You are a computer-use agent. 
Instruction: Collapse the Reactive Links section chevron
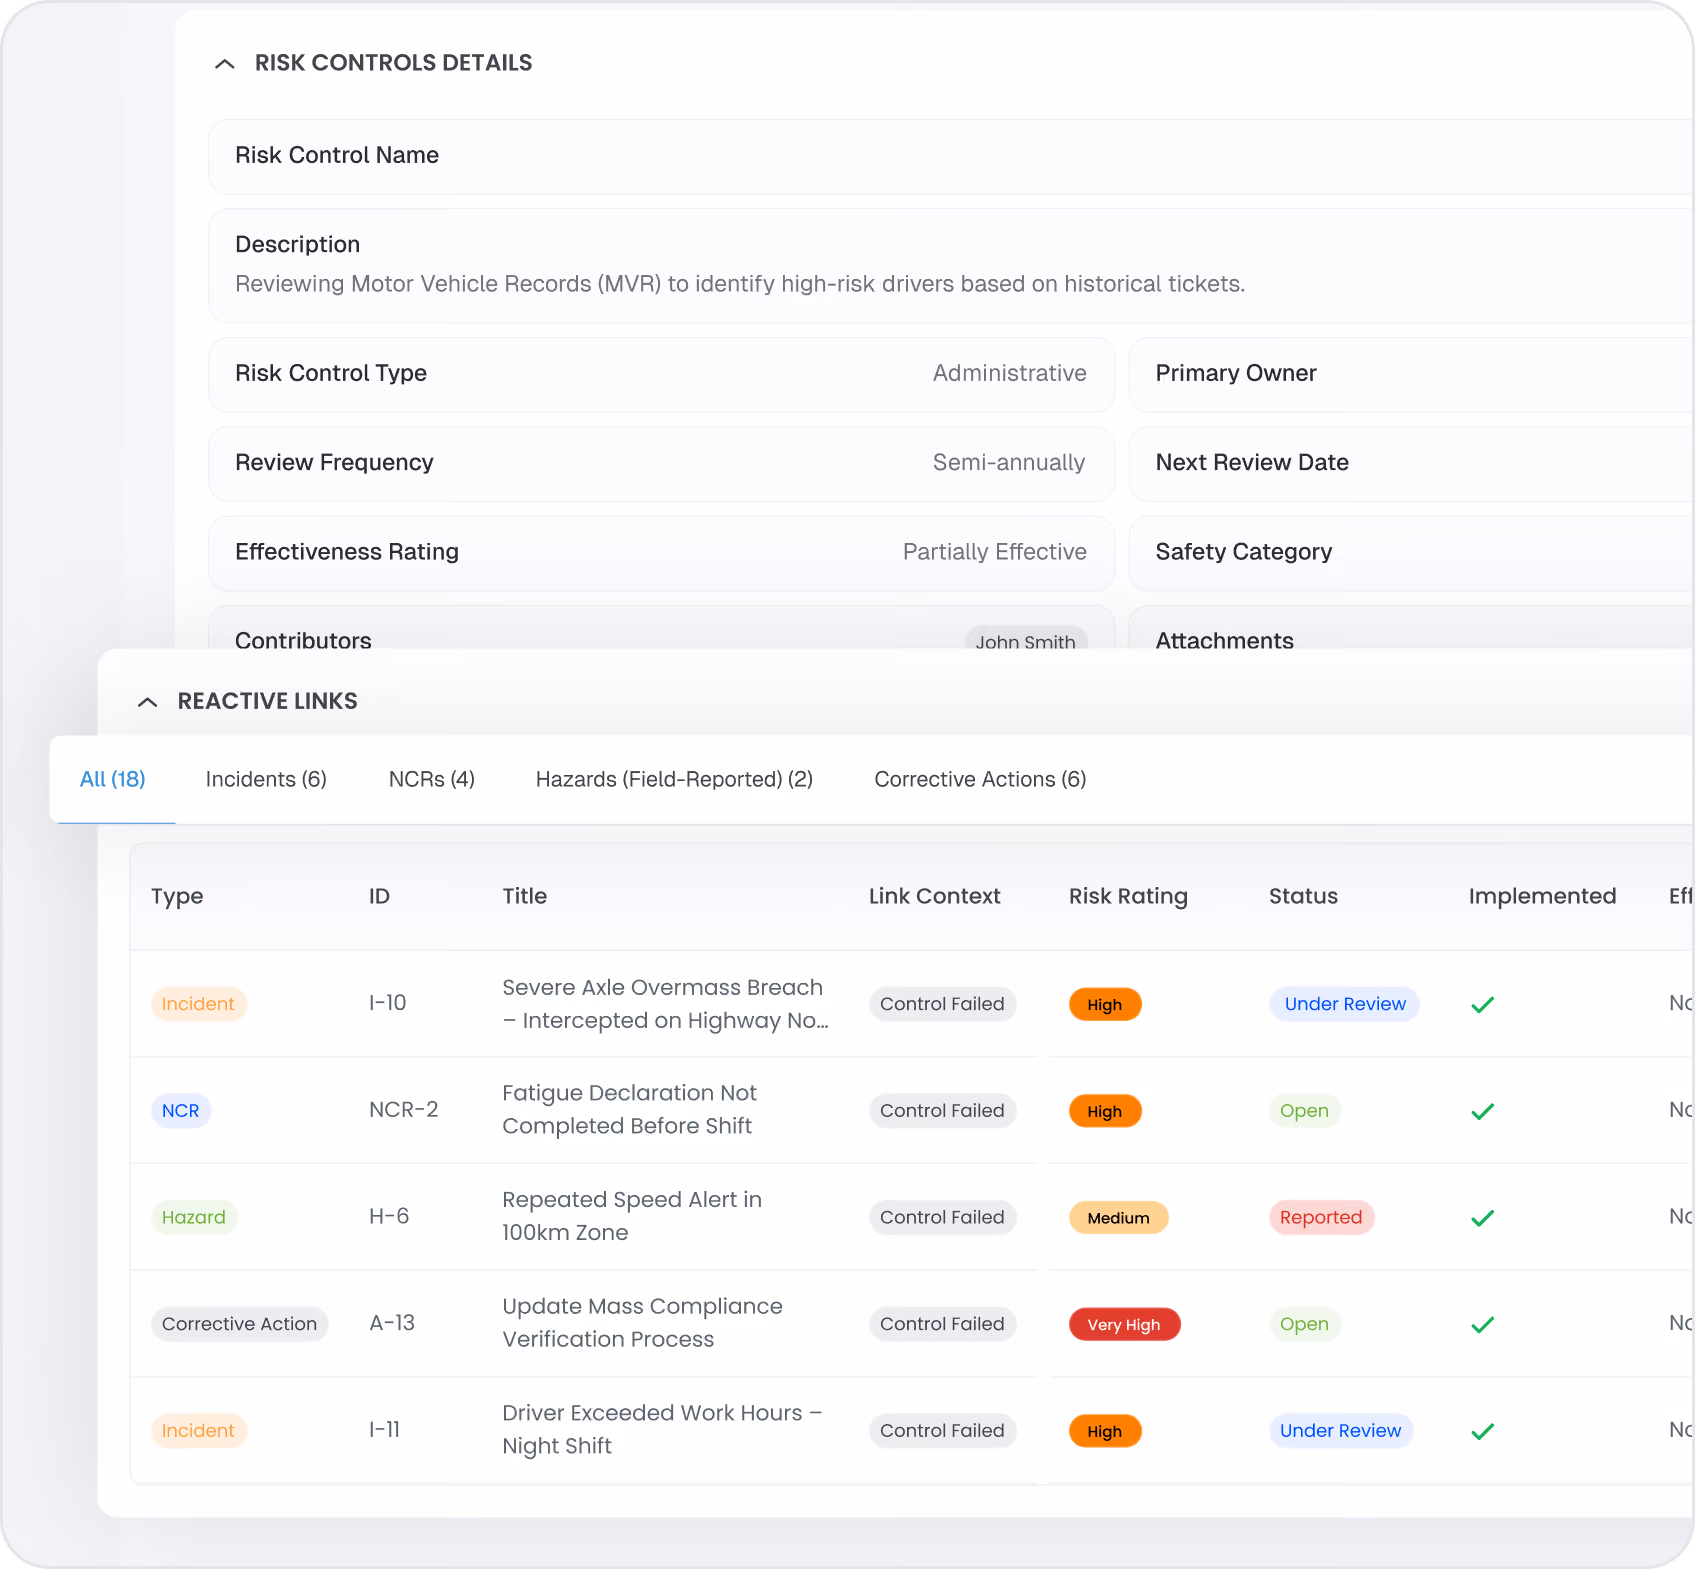point(147,702)
